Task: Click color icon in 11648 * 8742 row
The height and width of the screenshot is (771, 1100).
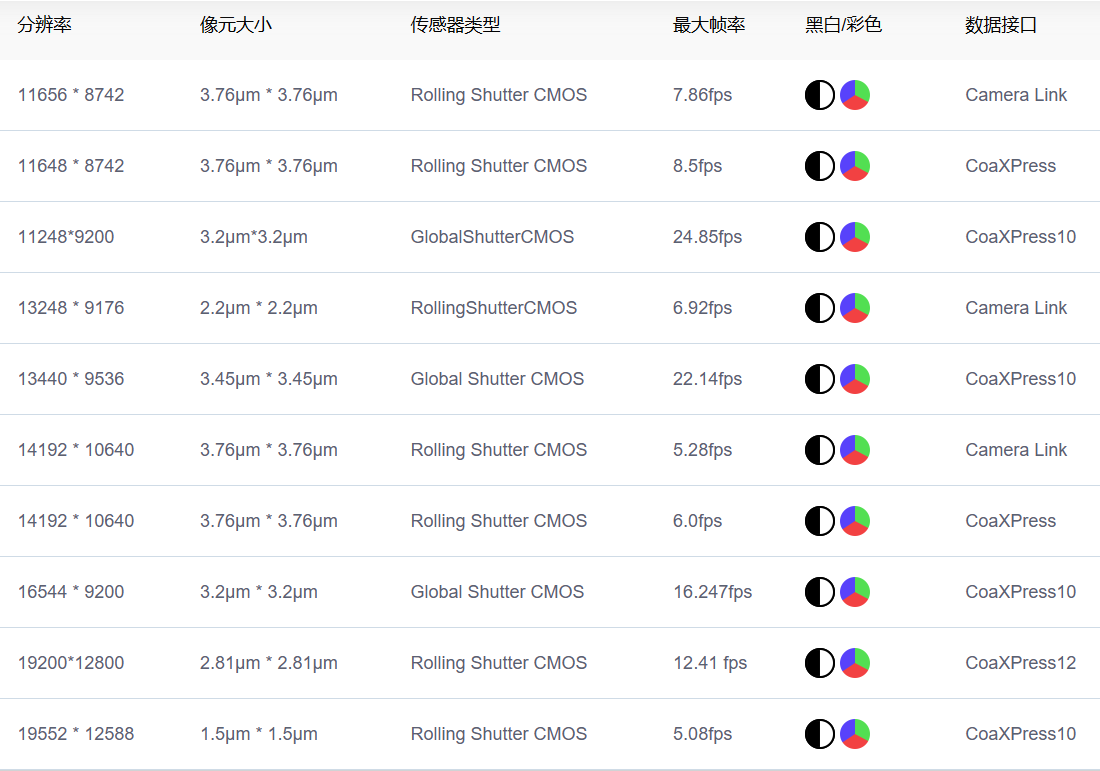Action: [855, 166]
